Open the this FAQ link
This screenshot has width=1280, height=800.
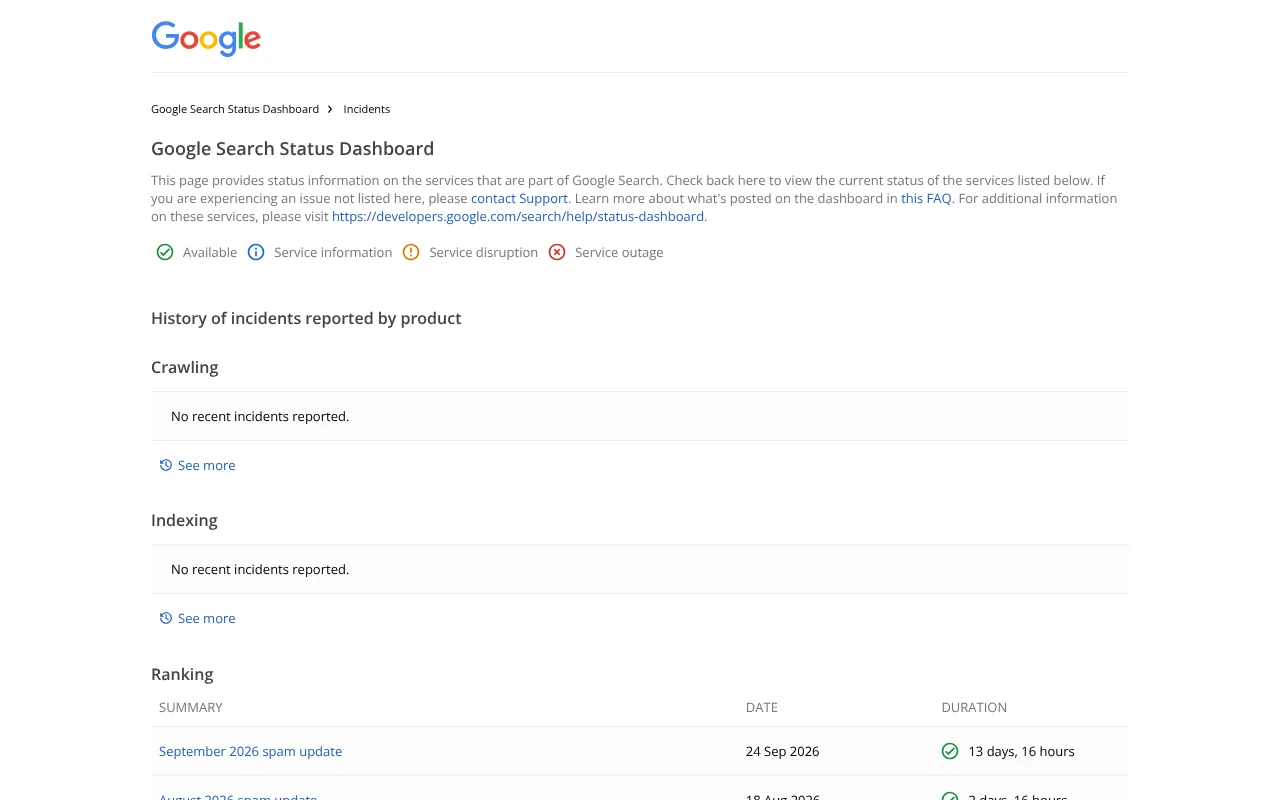tap(926, 198)
